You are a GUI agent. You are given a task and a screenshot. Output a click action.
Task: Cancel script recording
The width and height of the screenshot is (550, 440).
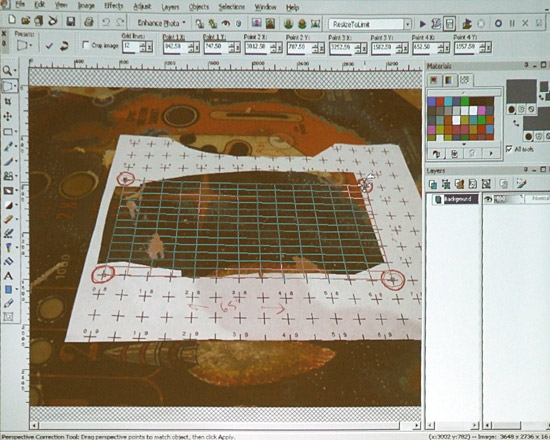[x=525, y=24]
